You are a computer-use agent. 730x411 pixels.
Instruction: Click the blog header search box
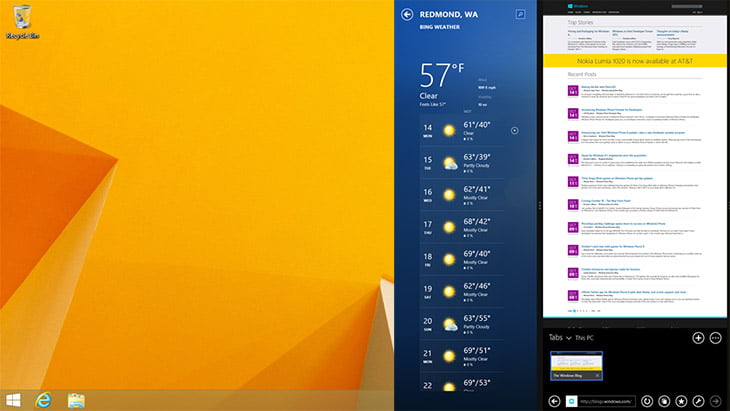click(687, 7)
